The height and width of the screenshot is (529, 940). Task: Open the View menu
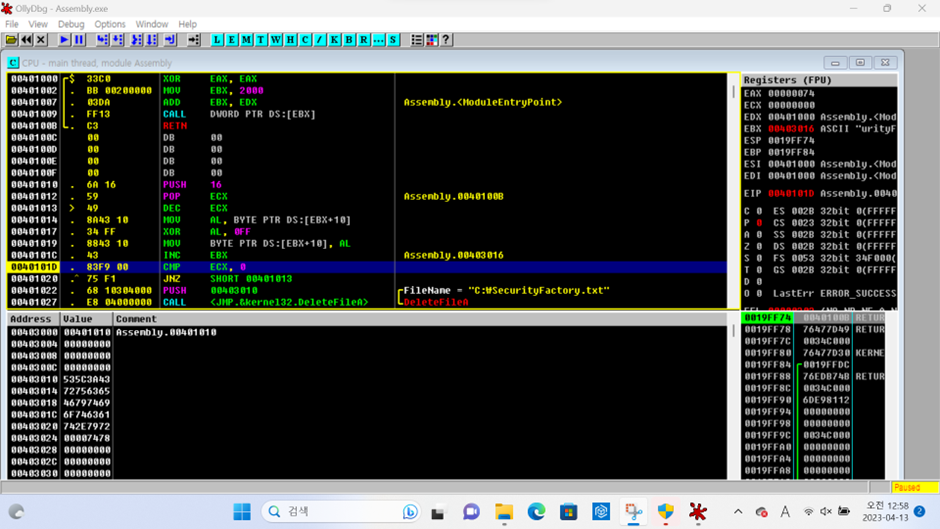38,24
